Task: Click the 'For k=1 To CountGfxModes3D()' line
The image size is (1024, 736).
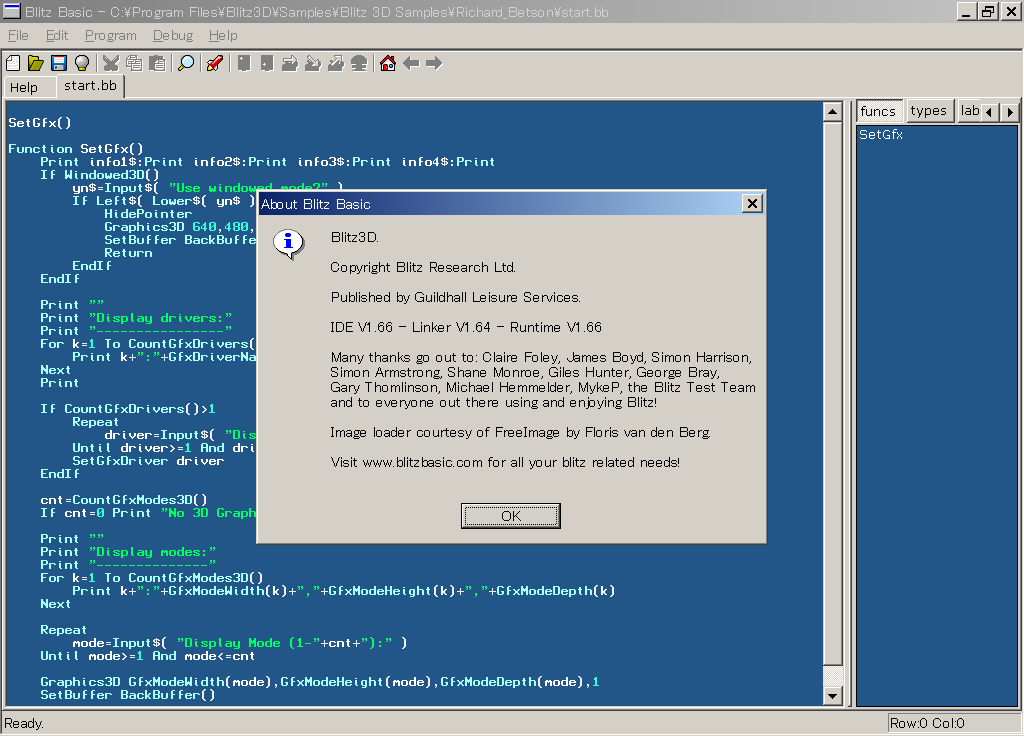Action: click(152, 578)
